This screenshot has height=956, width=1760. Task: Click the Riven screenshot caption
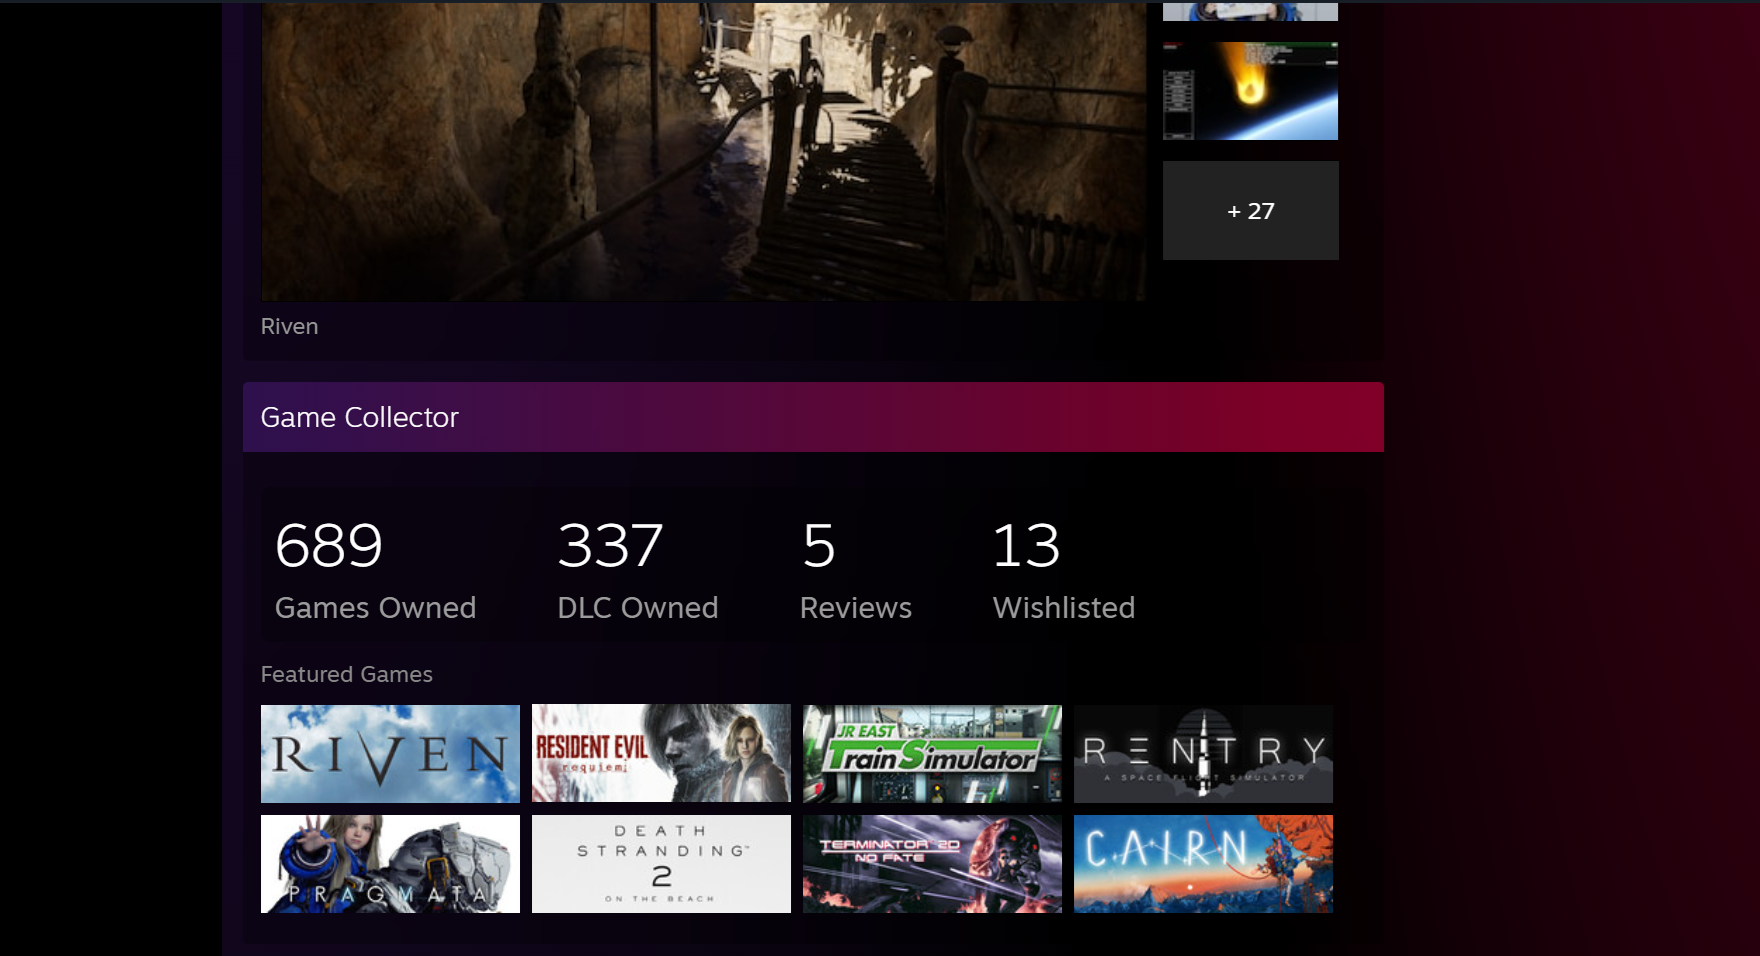pyautogui.click(x=289, y=327)
